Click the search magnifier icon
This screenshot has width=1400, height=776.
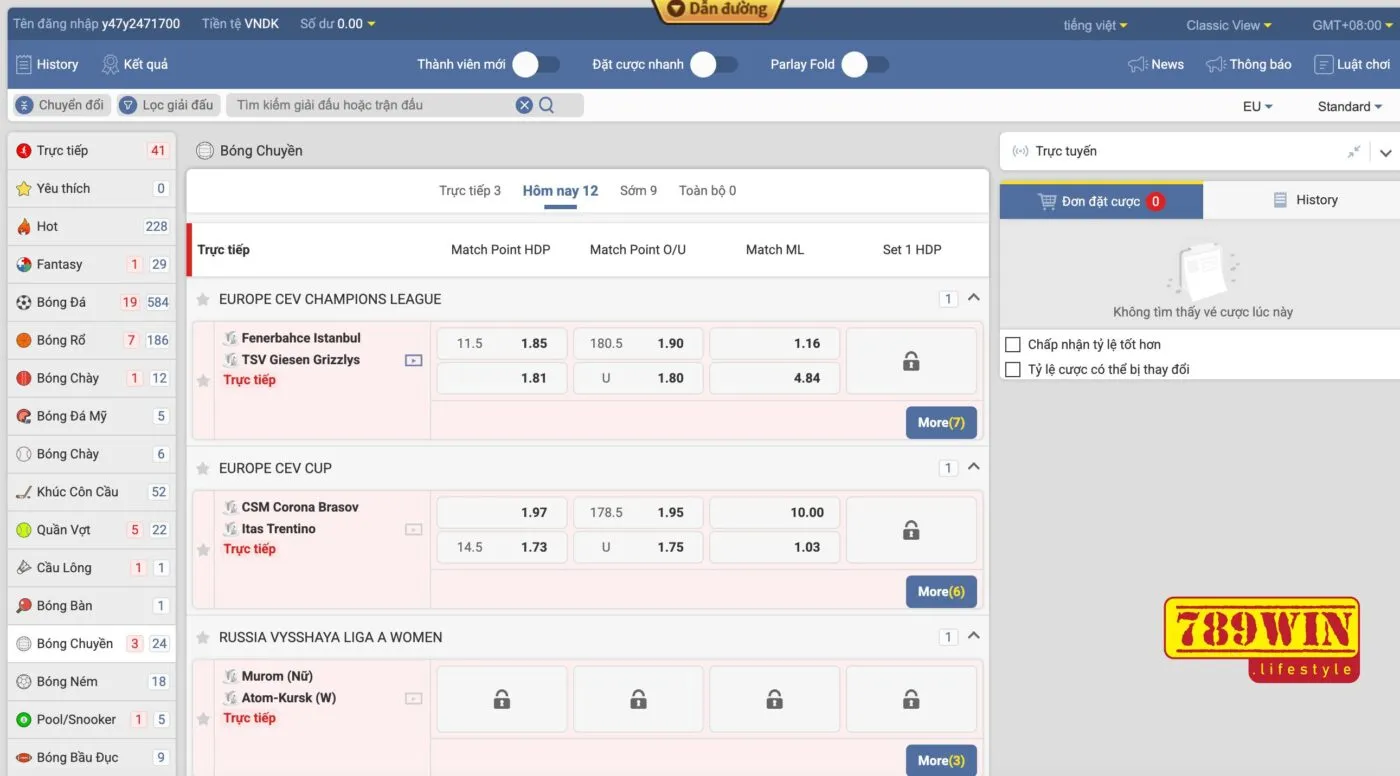pyautogui.click(x=547, y=105)
